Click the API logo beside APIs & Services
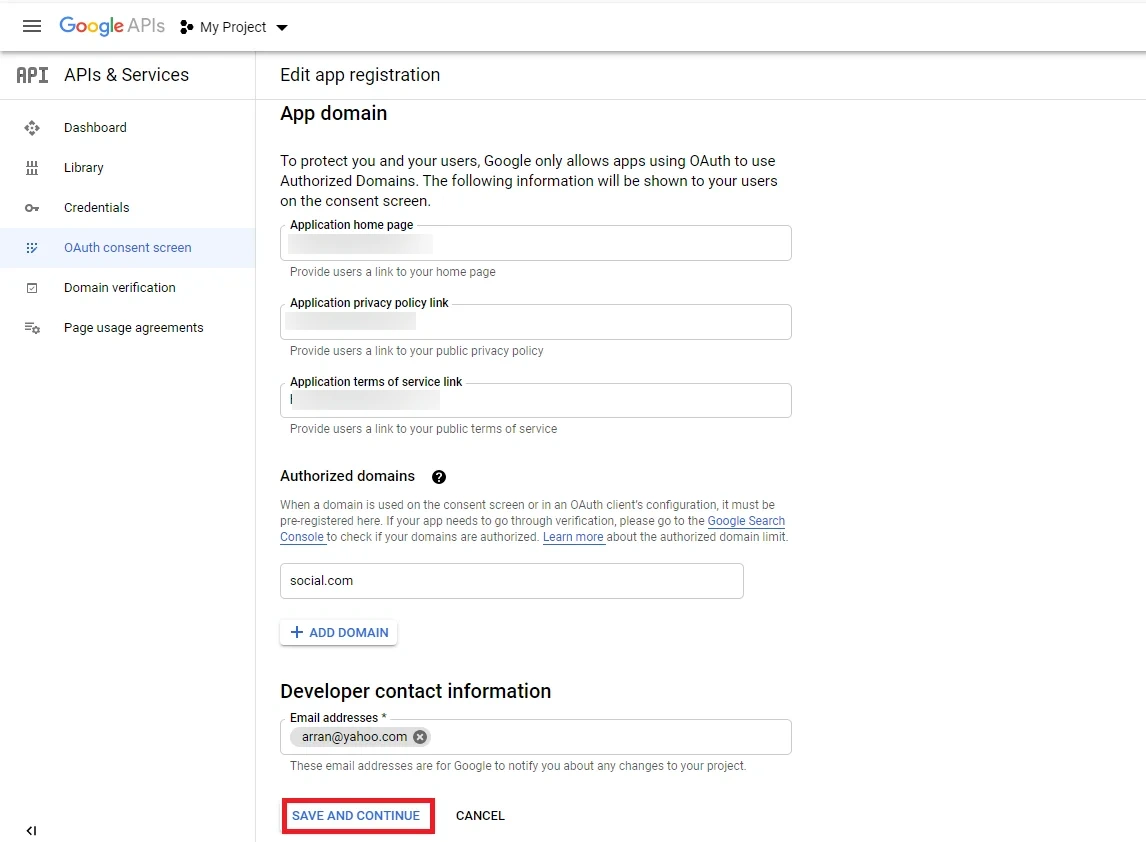Screen dimensions: 1146x842 [x=30, y=74]
